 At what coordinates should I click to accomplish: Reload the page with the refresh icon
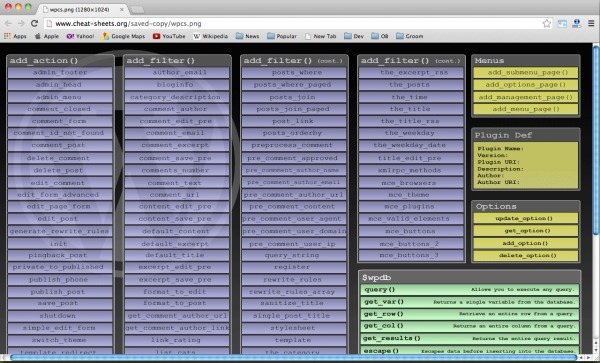pos(34,23)
